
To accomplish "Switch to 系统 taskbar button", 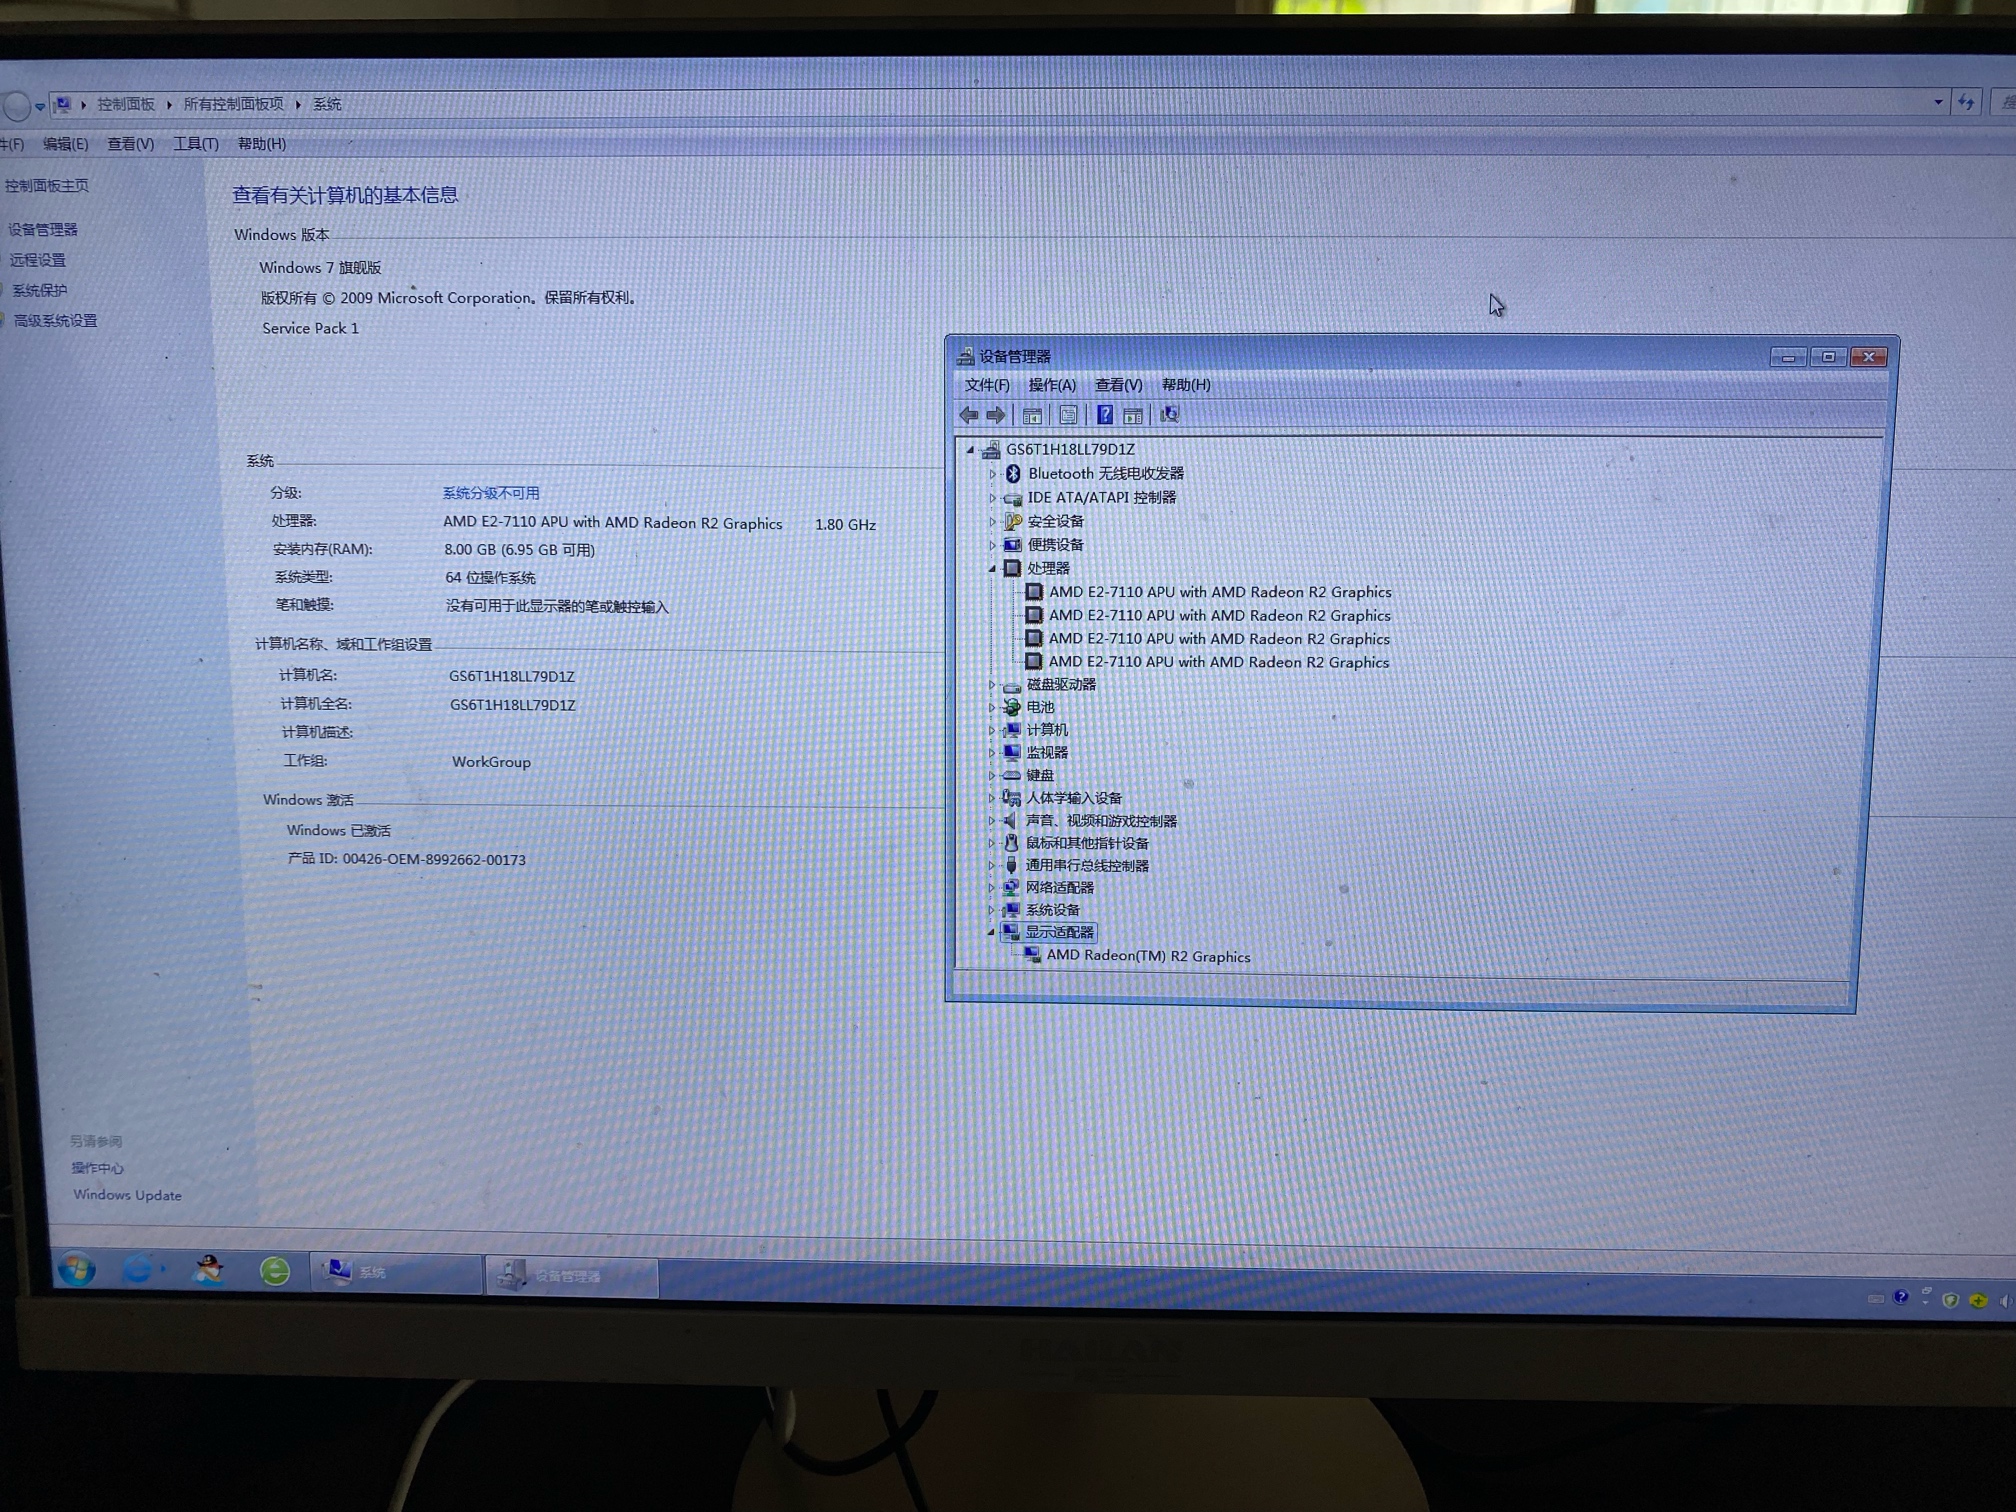I will [x=396, y=1272].
